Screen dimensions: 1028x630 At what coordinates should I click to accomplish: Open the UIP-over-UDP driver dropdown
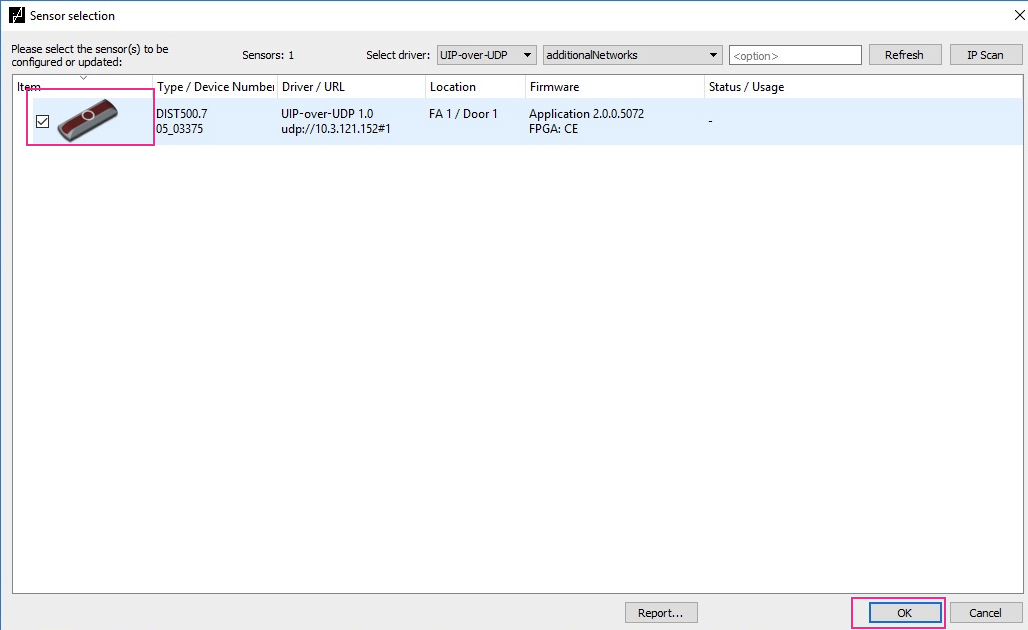tap(487, 55)
